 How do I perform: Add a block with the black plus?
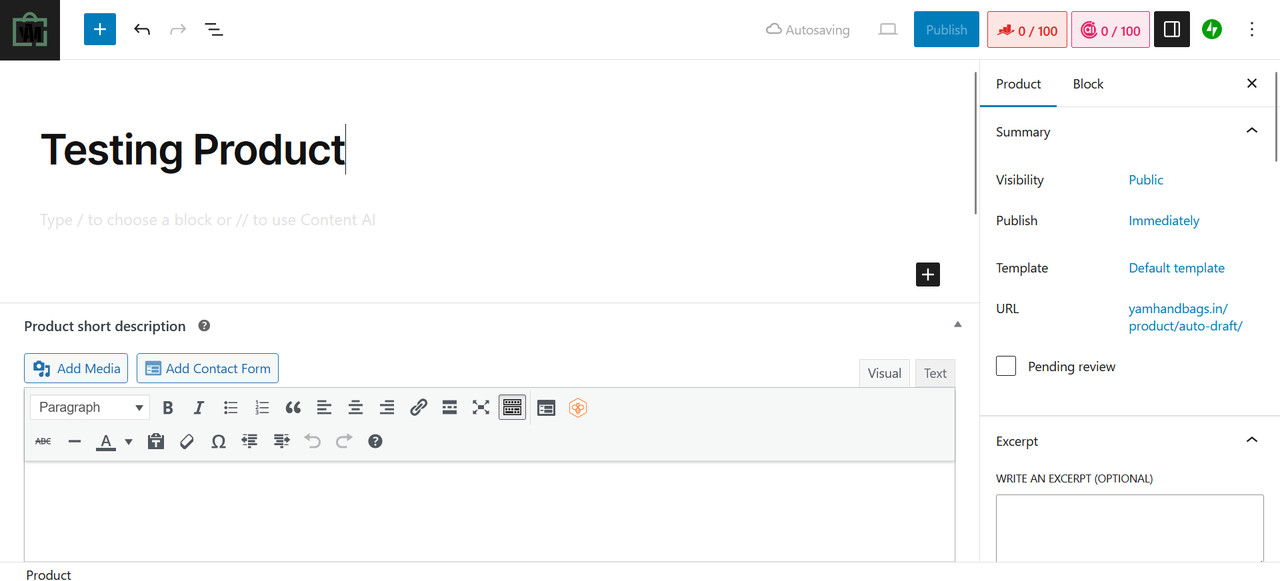pos(928,274)
